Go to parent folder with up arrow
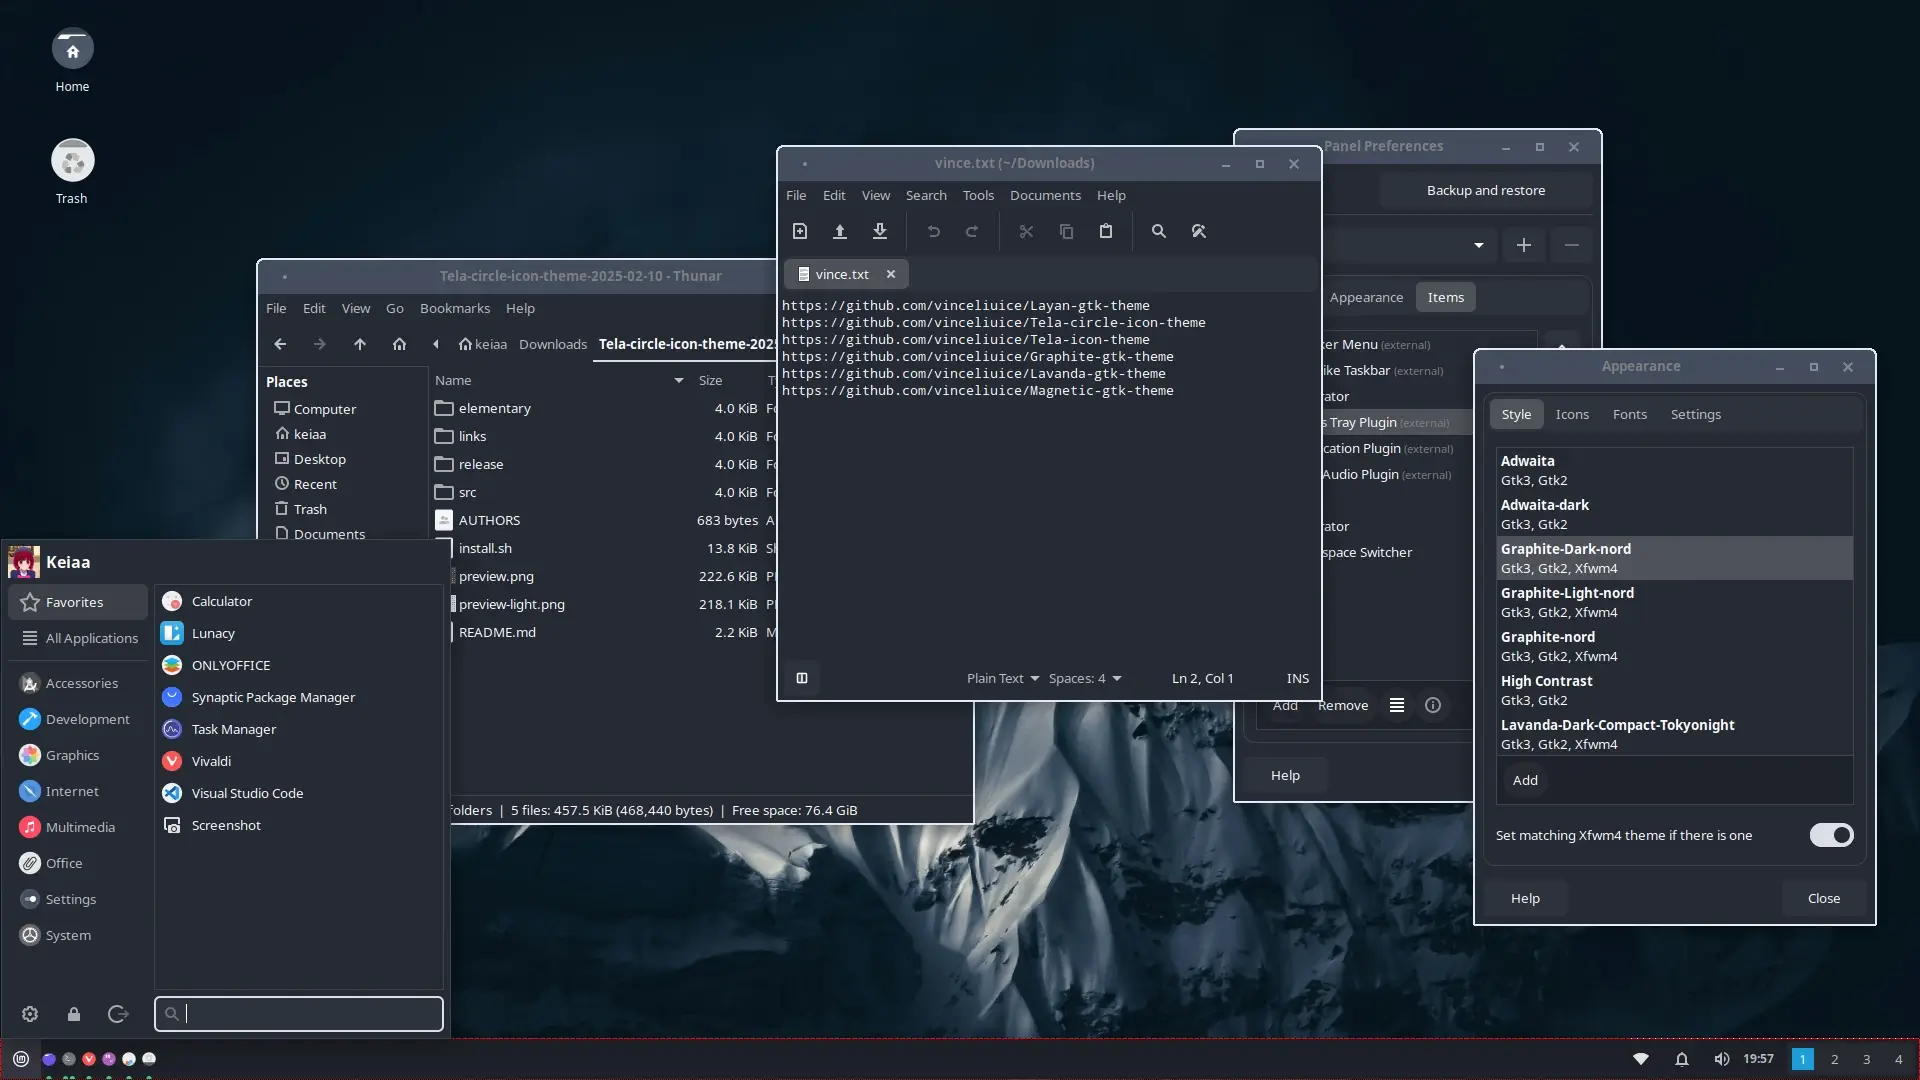Viewport: 1920px width, 1080px height. pyautogui.click(x=359, y=344)
